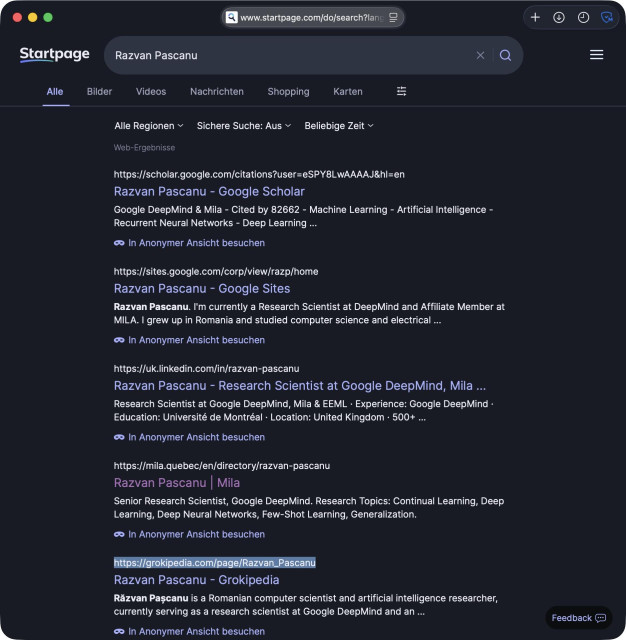Screen dimensions: 626x640
Task: Click the green macOS fullscreen button
Action: pos(48,17)
